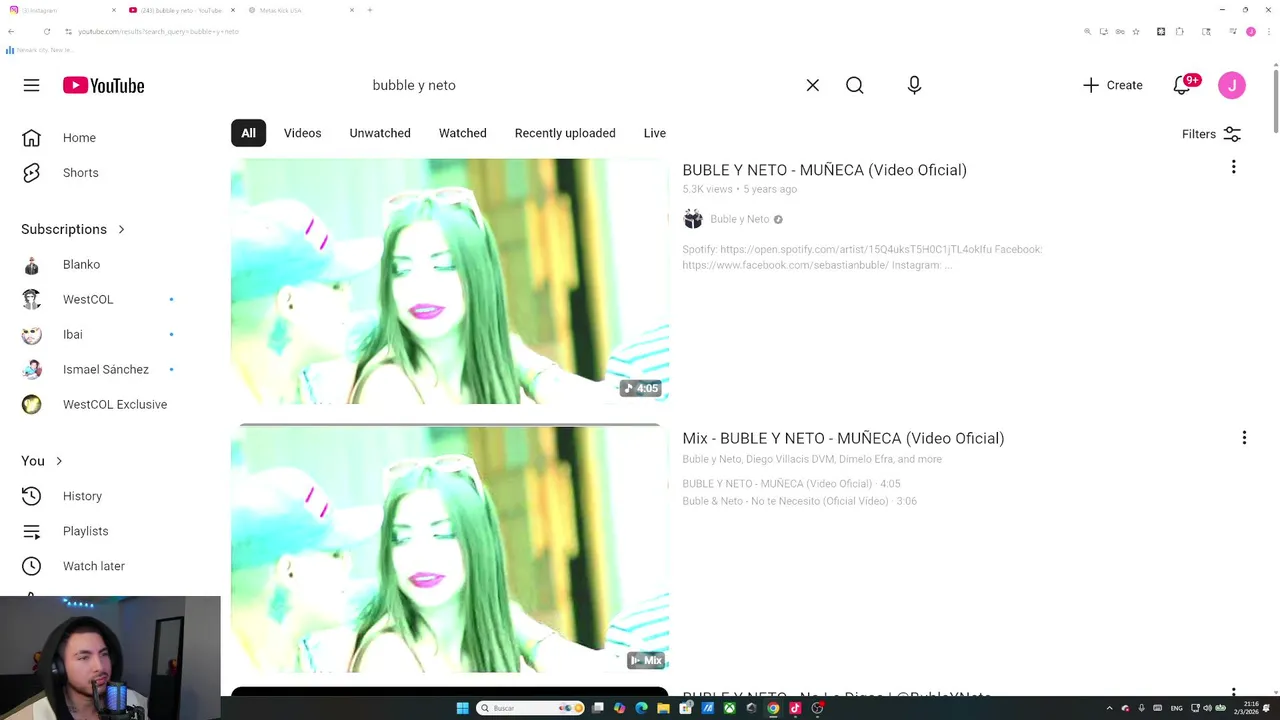Open Microsoft Edge from taskbar
This screenshot has height=720, width=1280.
641,708
